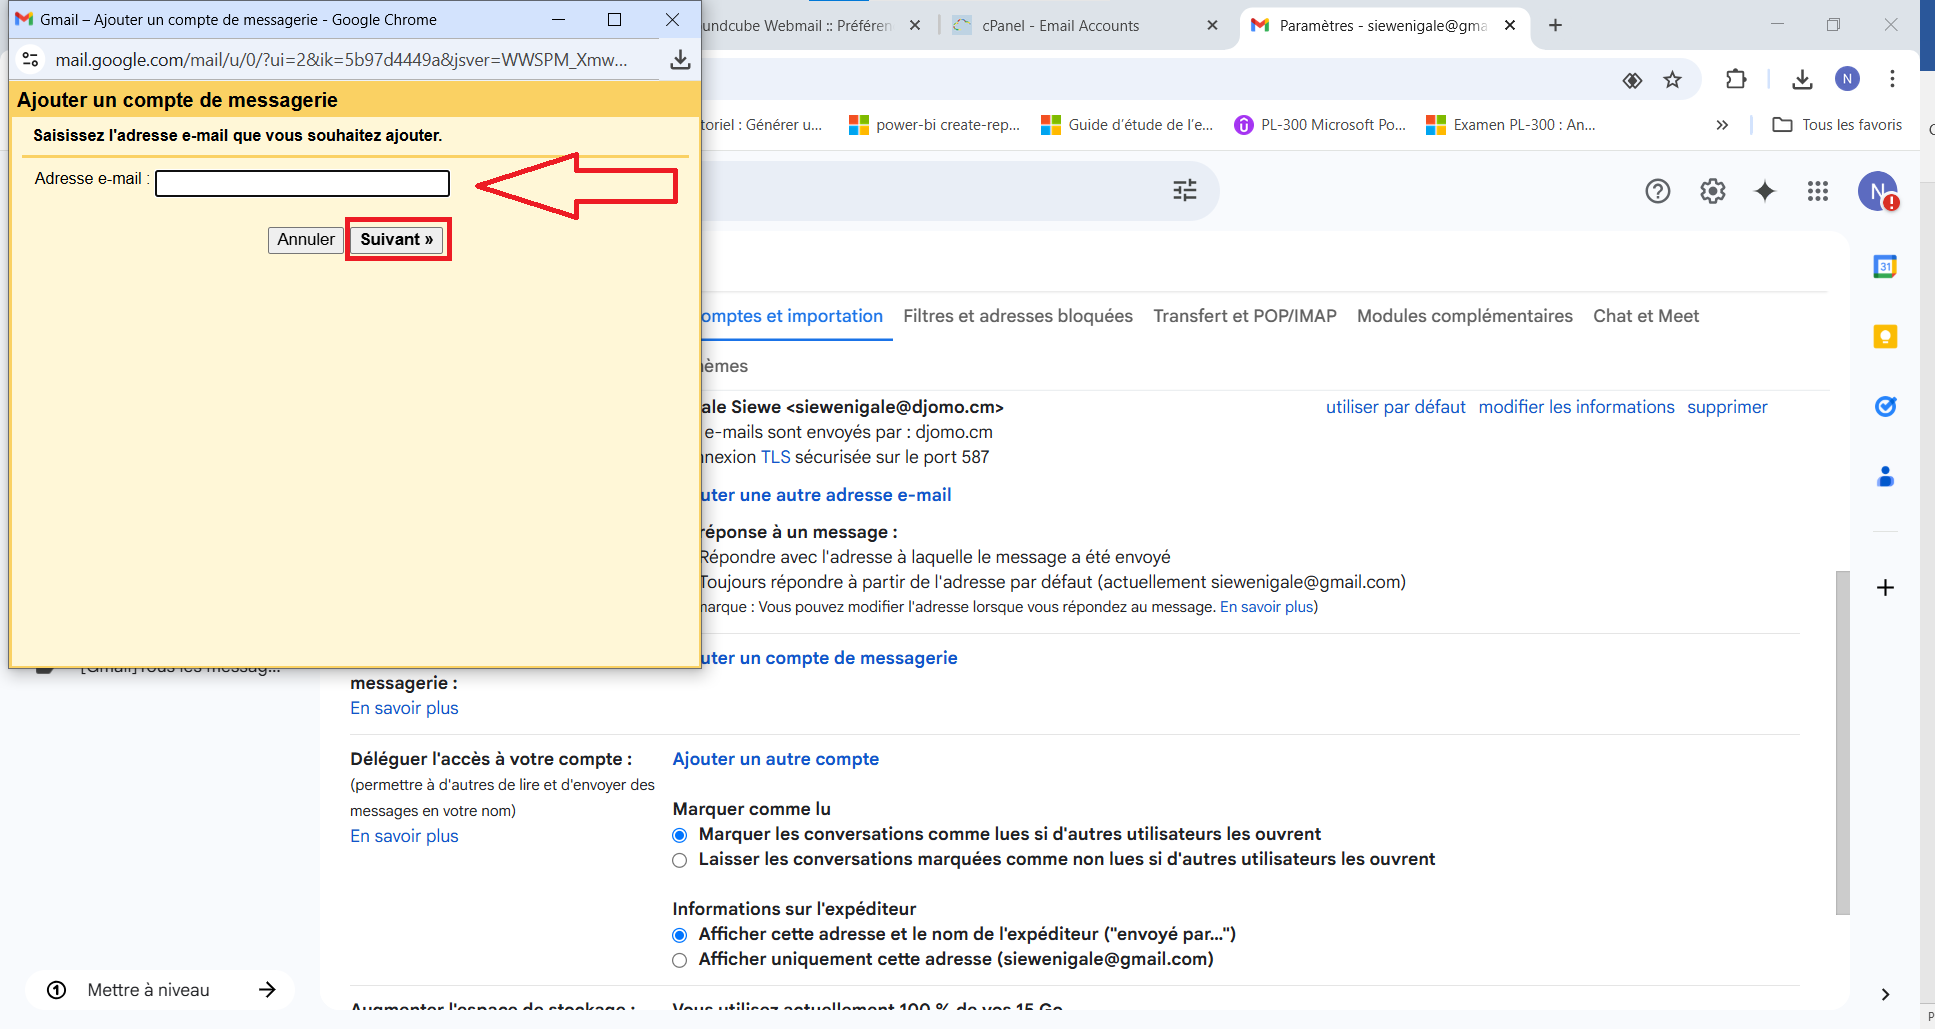Image resolution: width=1935 pixels, height=1029 pixels.
Task: Open Contacts side panel icon
Action: (1885, 476)
